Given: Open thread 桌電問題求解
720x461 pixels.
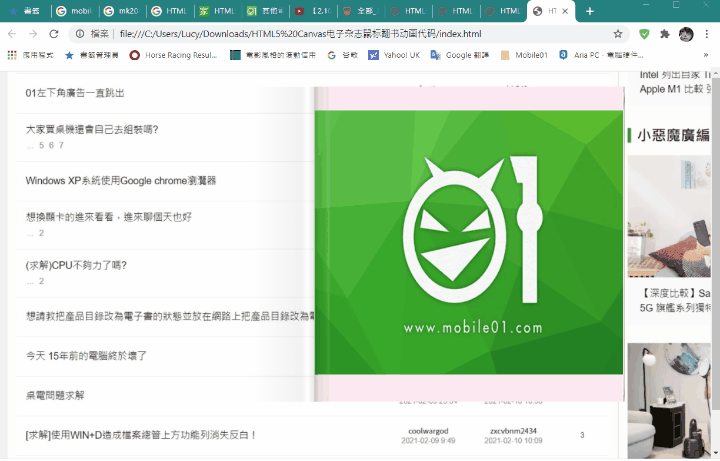Looking at the screenshot, I should tap(55, 395).
